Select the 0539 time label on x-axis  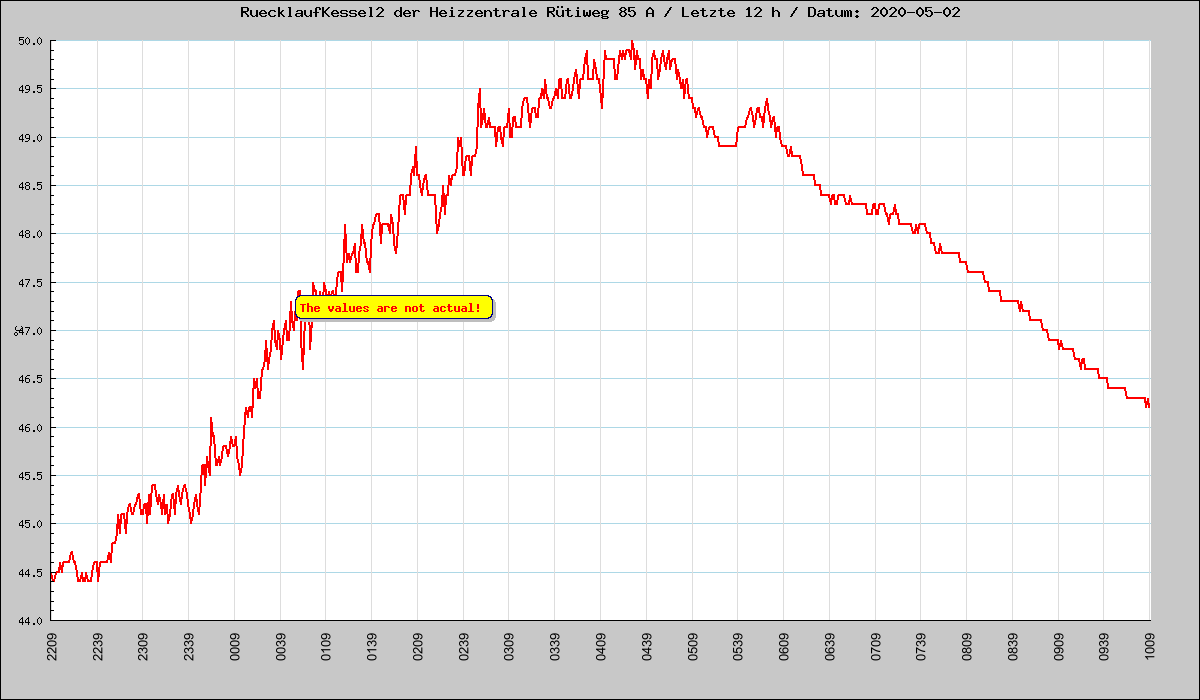pyautogui.click(x=738, y=645)
